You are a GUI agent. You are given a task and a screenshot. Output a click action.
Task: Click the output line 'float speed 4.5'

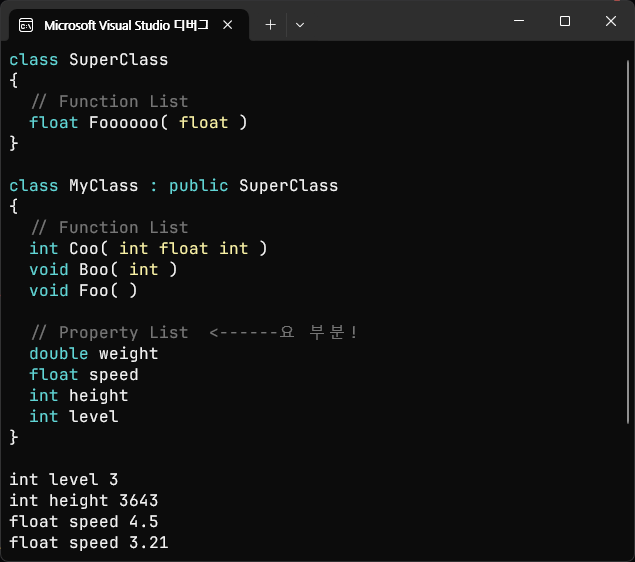click(x=83, y=522)
